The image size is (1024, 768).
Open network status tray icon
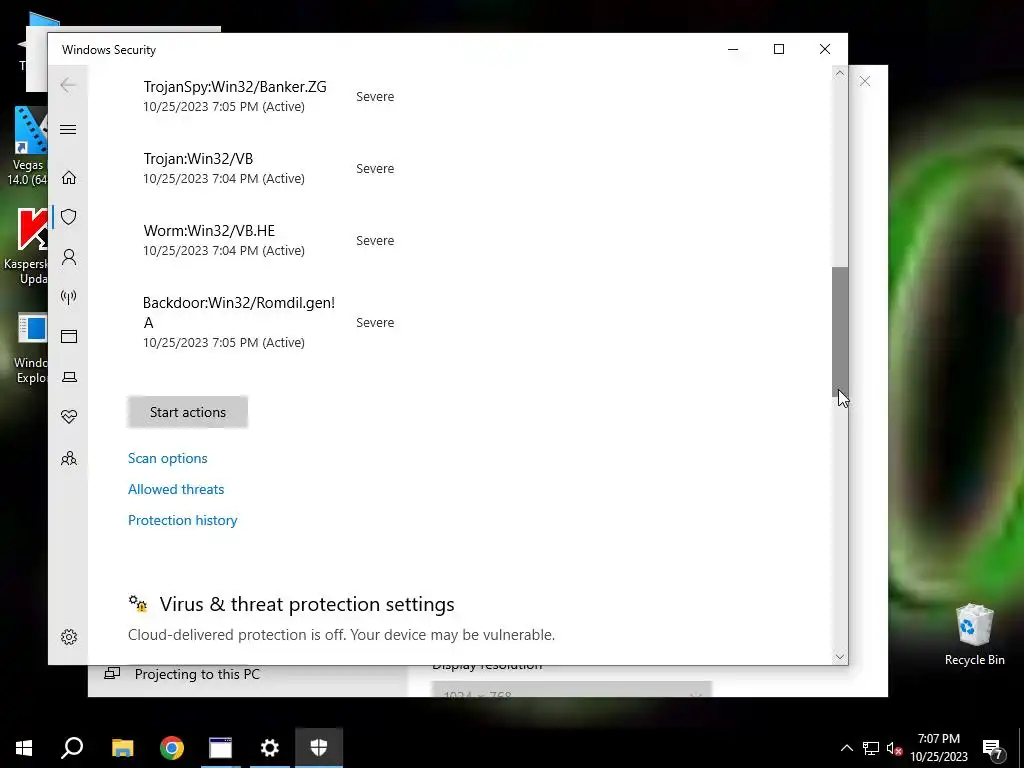point(871,748)
